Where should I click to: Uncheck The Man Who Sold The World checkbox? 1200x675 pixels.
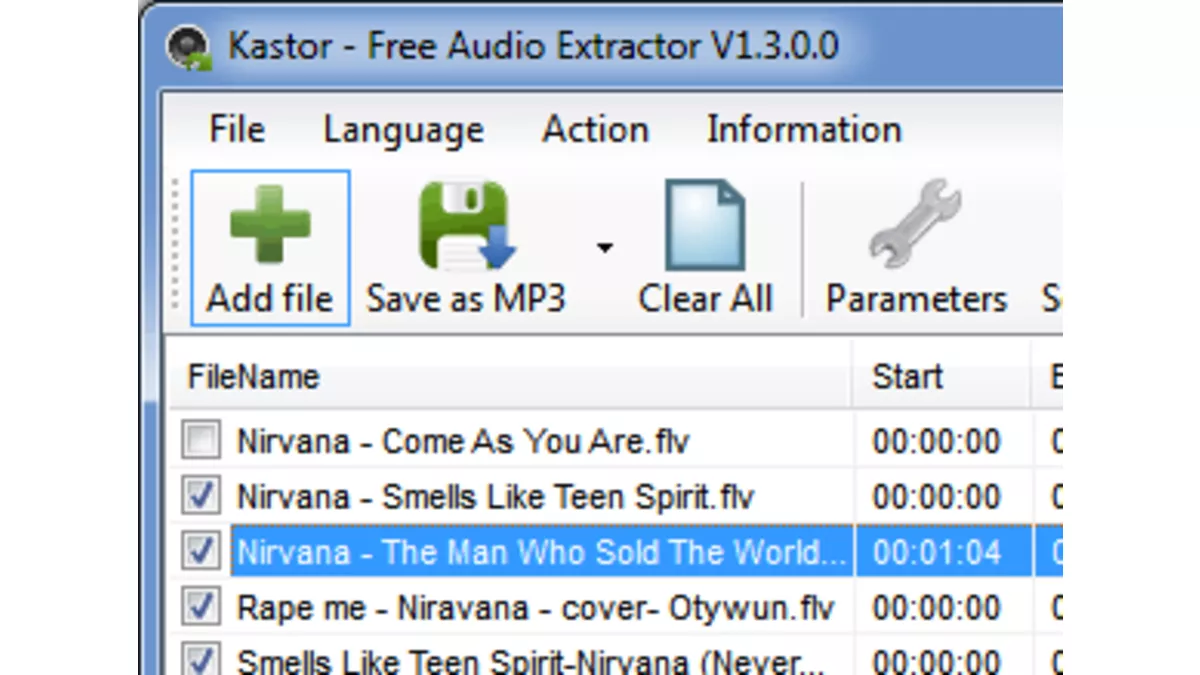tap(200, 551)
